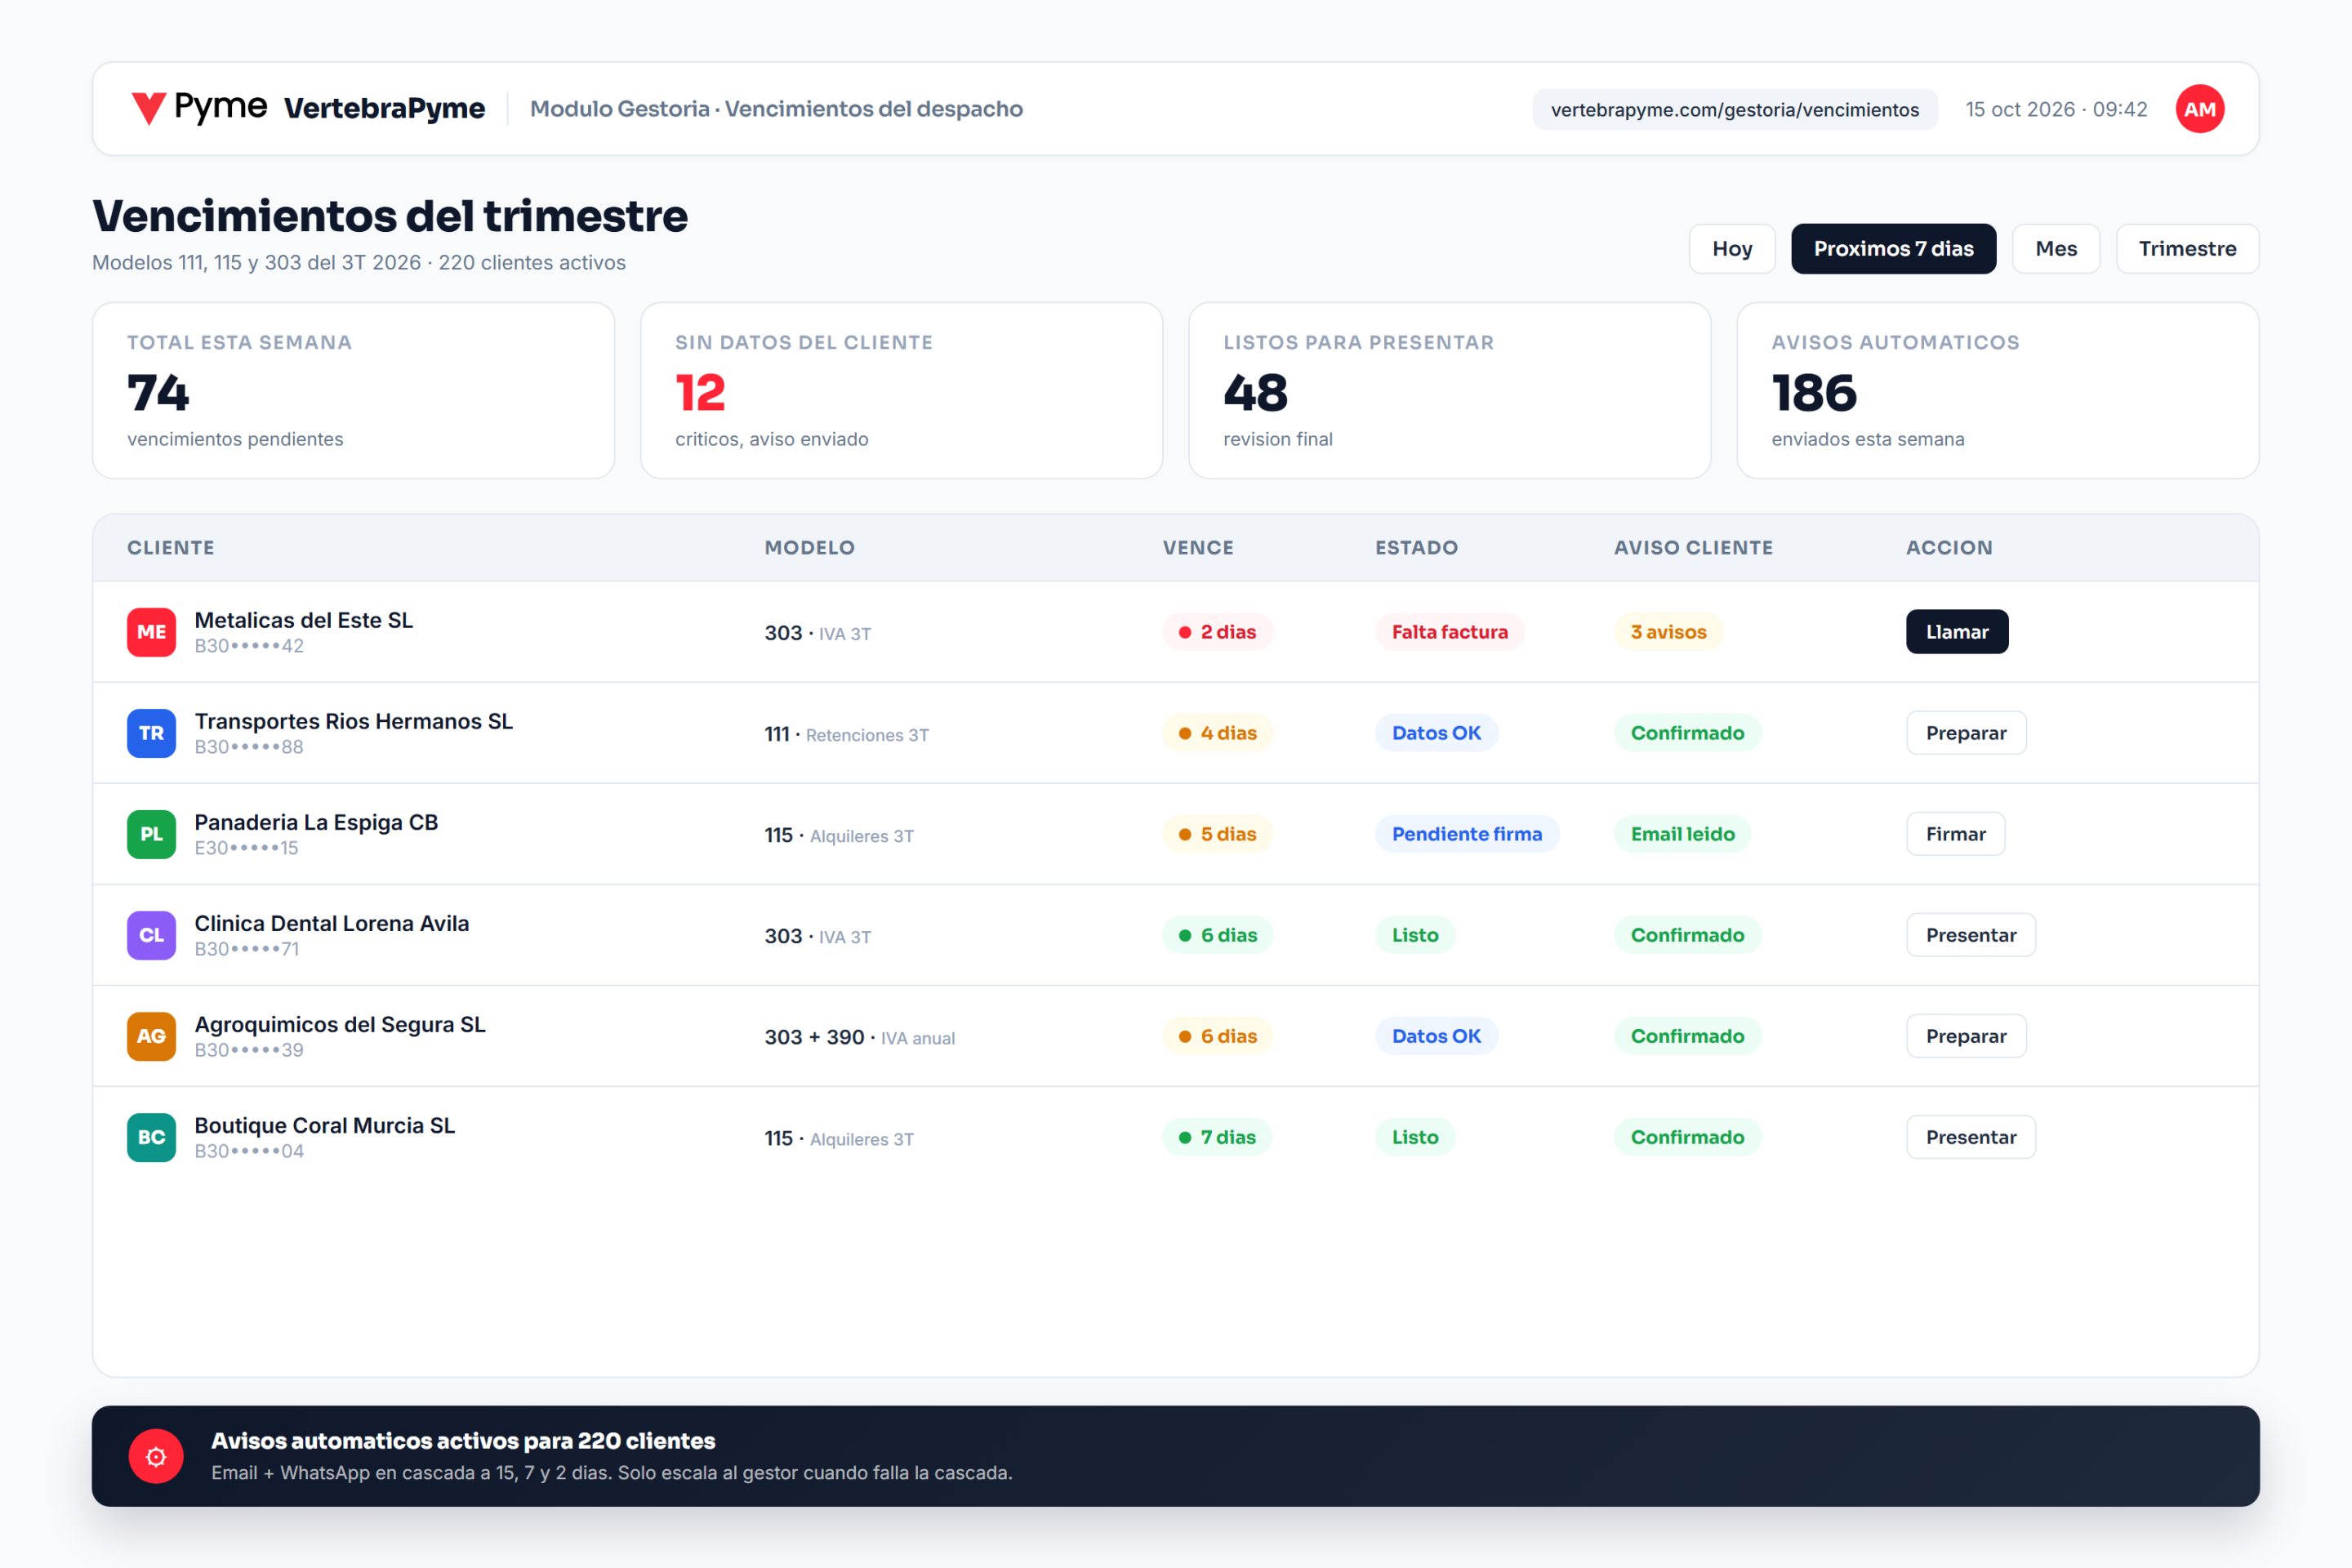Screen dimensions: 2352x1568
Task: Click the red gear icon in the bottom banner
Action: (156, 1457)
